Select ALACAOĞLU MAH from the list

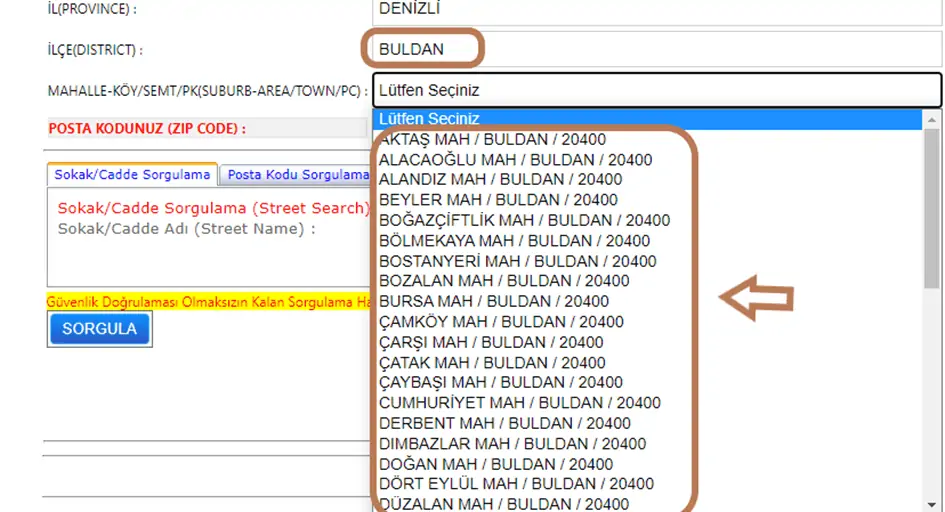click(x=515, y=160)
